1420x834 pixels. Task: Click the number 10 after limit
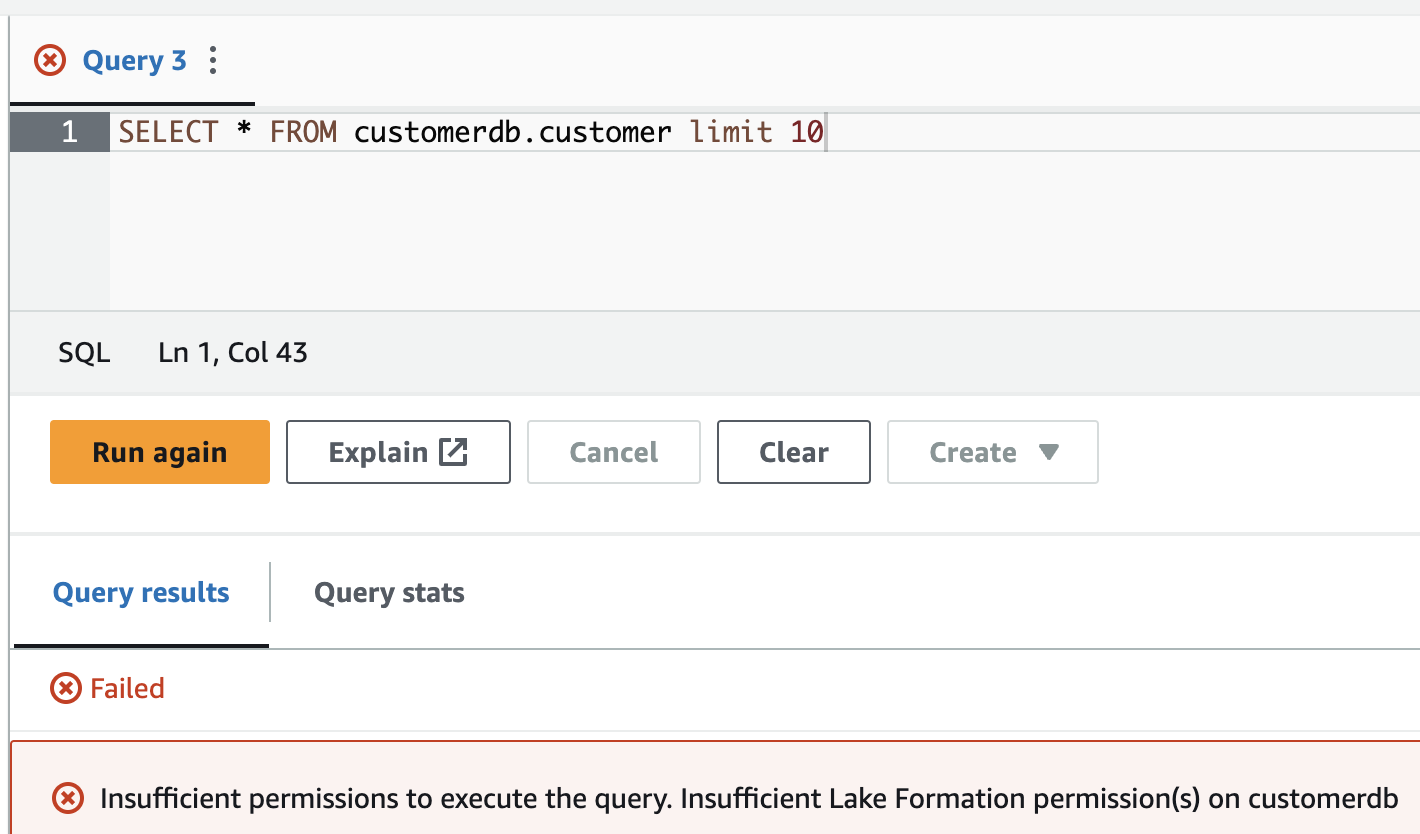(806, 132)
